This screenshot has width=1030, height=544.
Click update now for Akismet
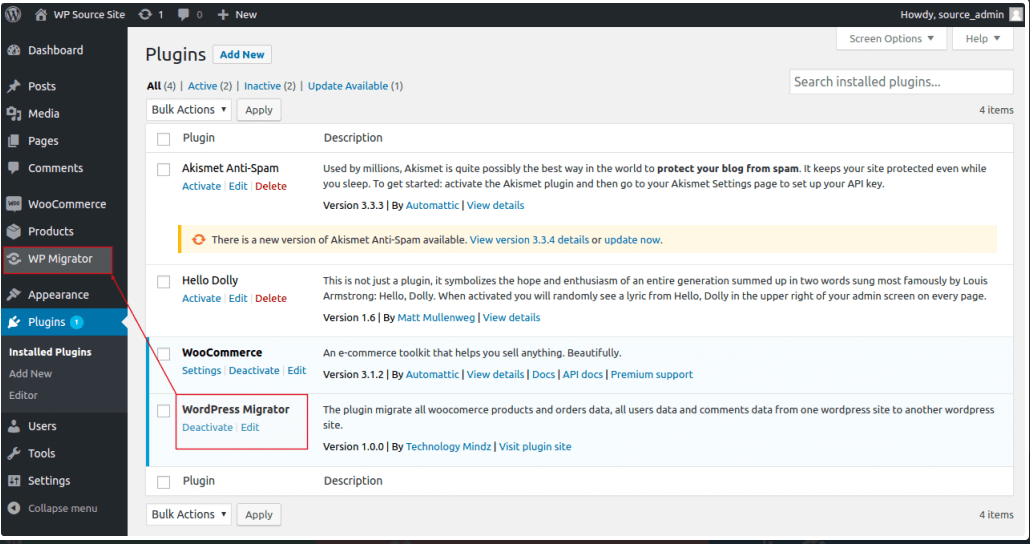(x=632, y=240)
